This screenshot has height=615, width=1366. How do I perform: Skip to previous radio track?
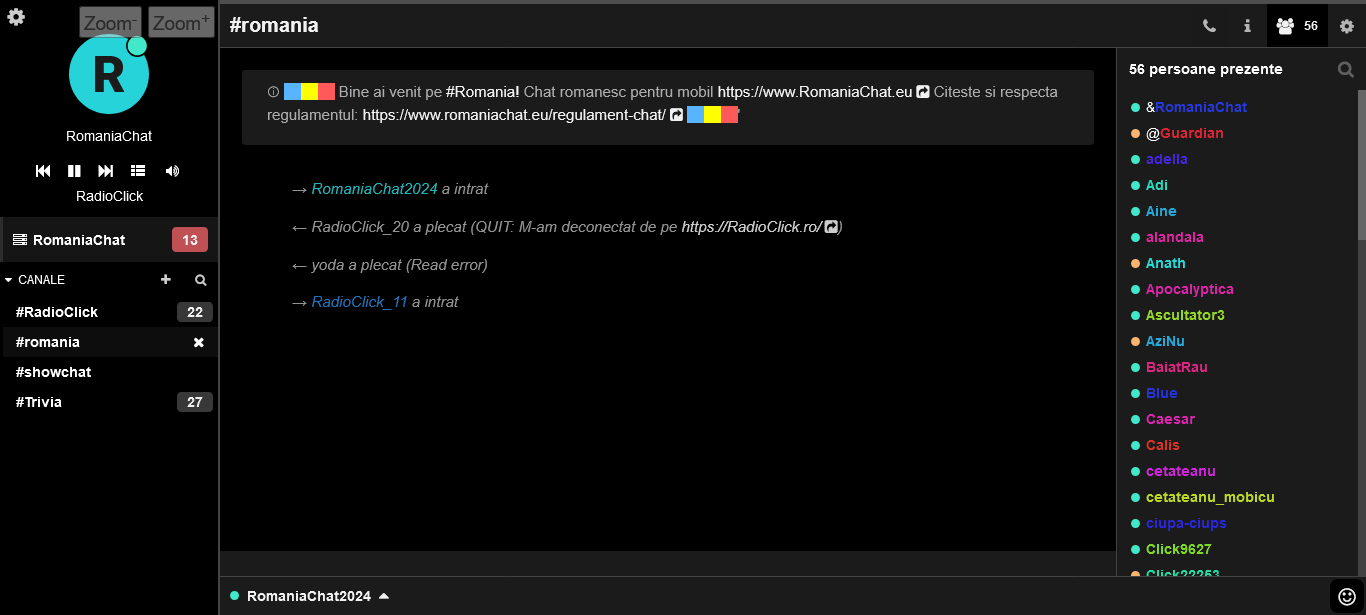[x=43, y=171]
